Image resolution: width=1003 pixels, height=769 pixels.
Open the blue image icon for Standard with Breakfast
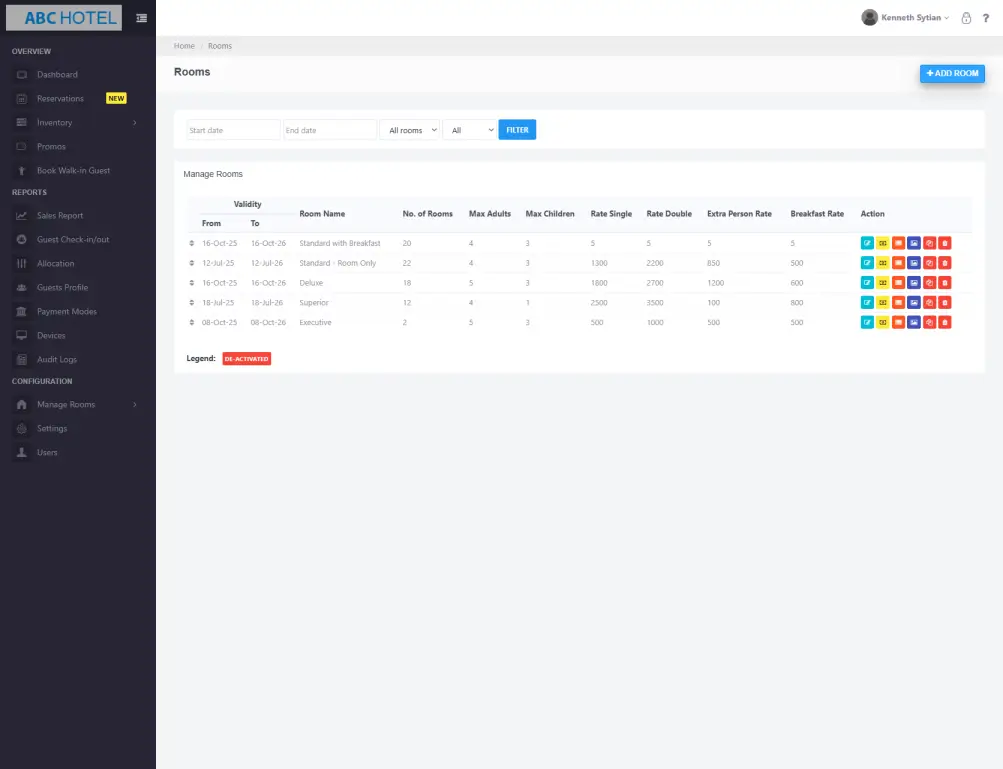pos(914,243)
